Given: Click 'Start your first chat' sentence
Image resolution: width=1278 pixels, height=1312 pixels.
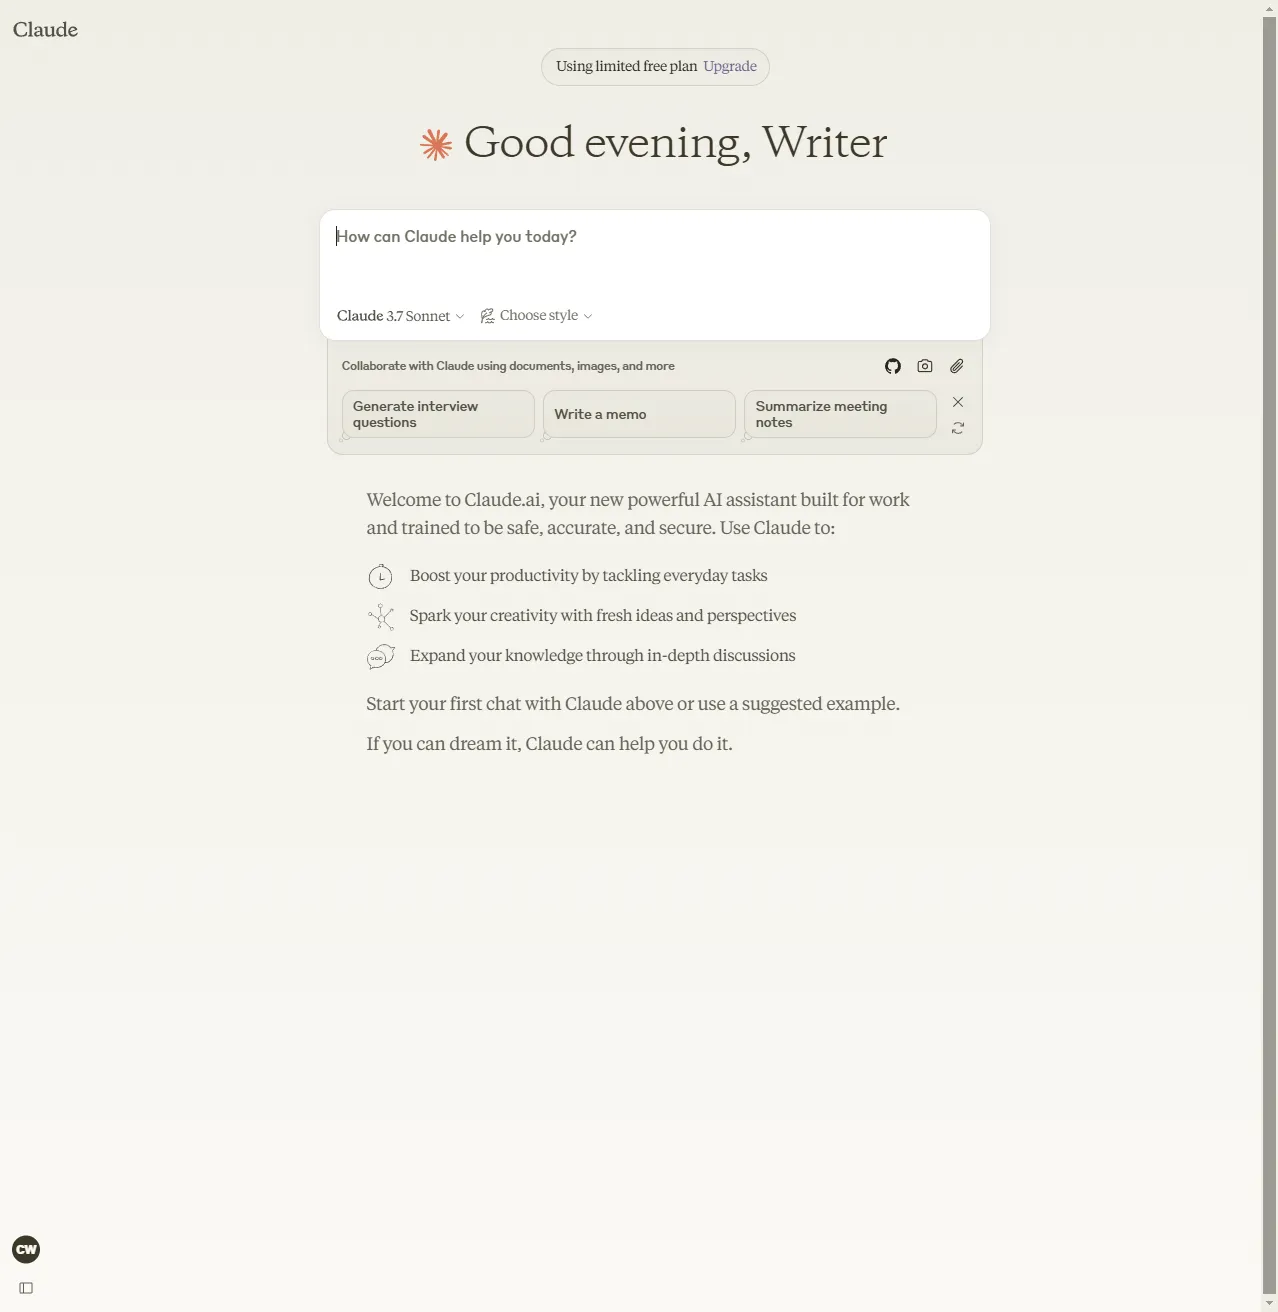Looking at the screenshot, I should click(x=633, y=704).
